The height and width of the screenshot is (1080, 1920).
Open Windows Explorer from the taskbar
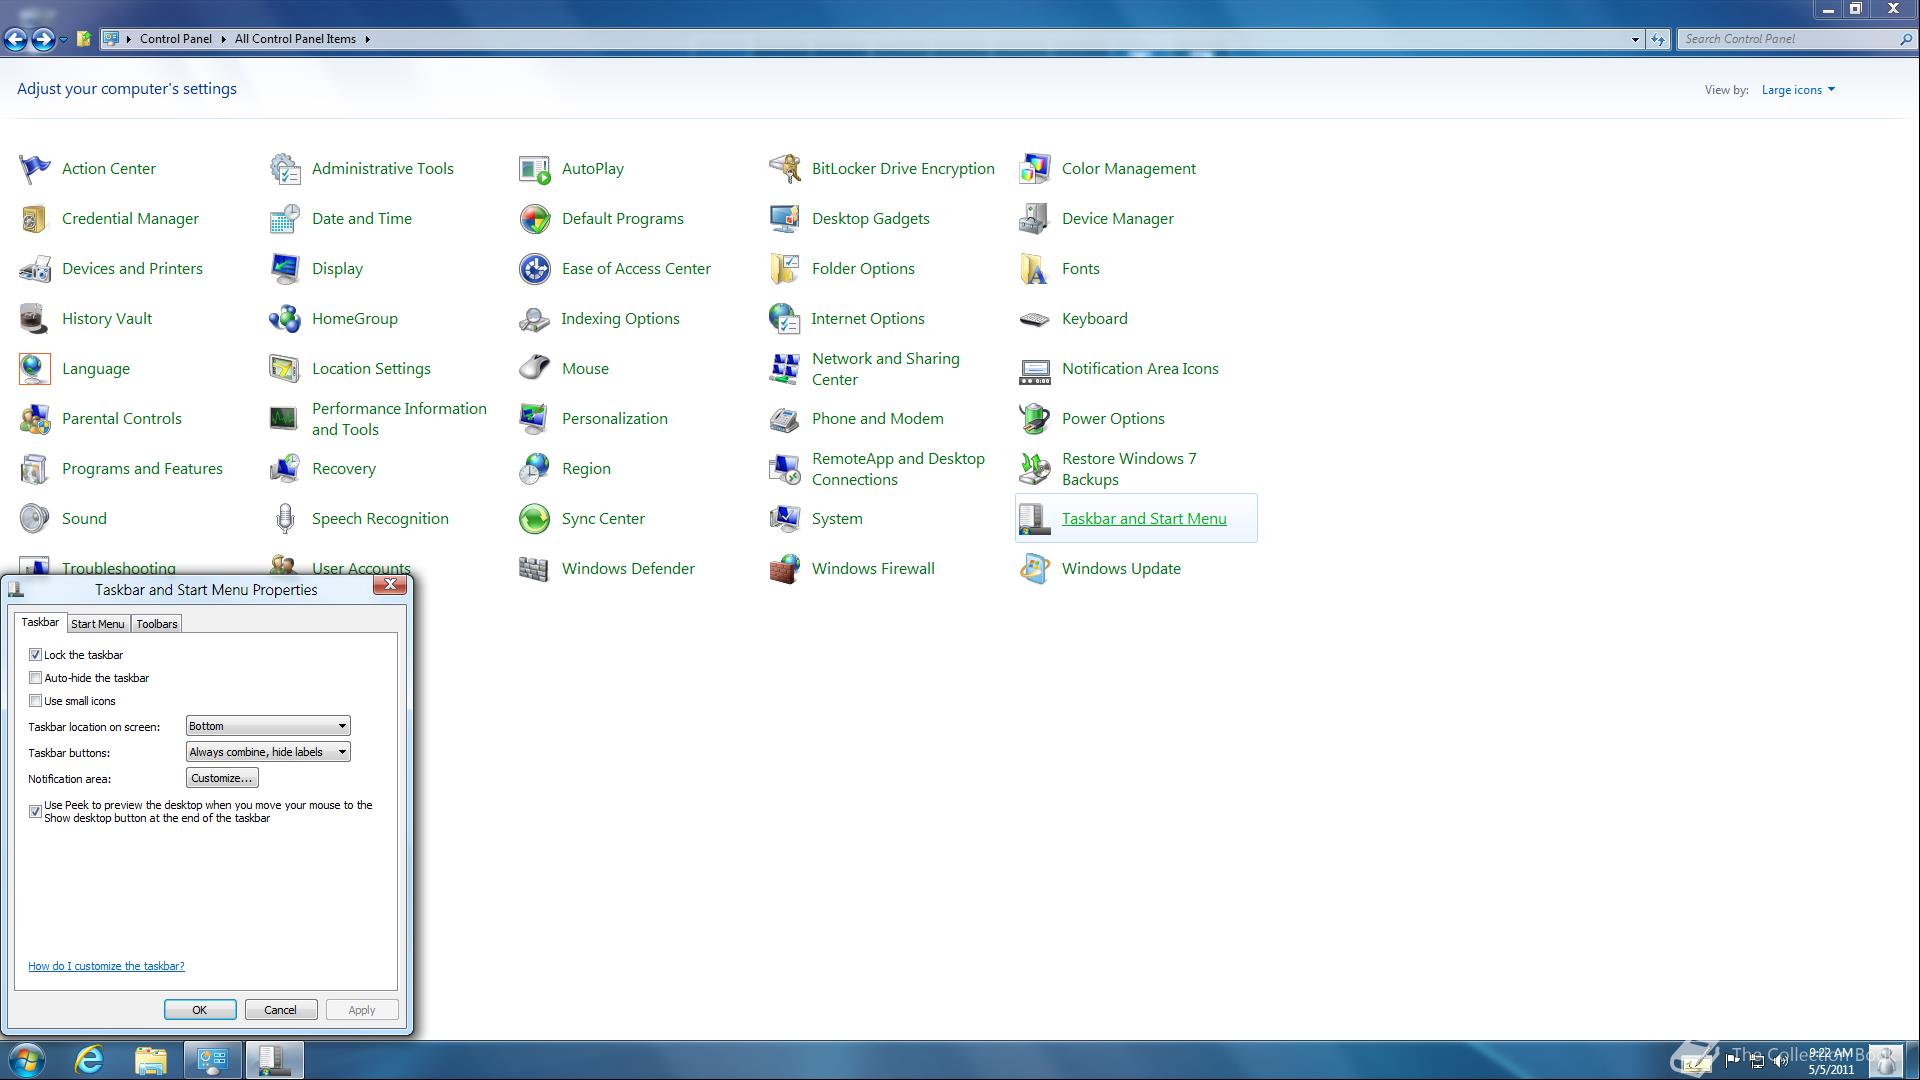[x=150, y=1060]
